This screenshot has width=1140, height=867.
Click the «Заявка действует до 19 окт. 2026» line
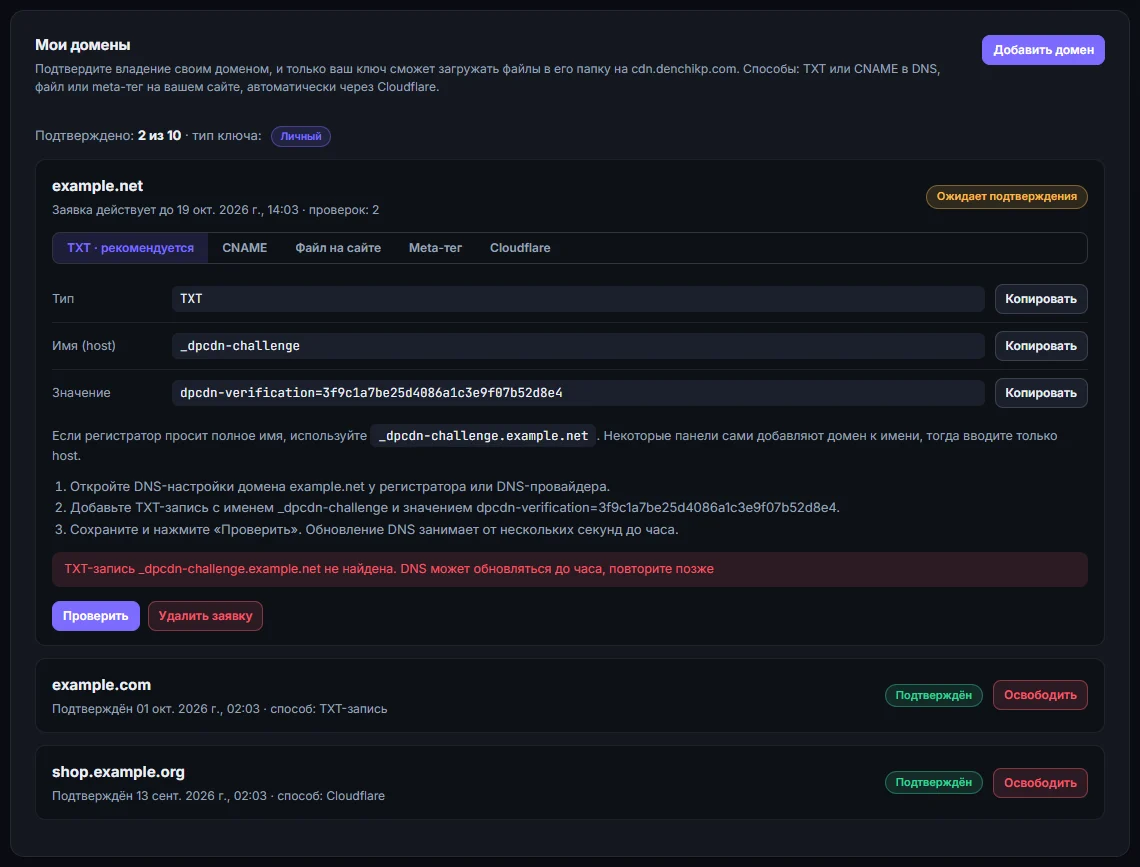coord(215,210)
